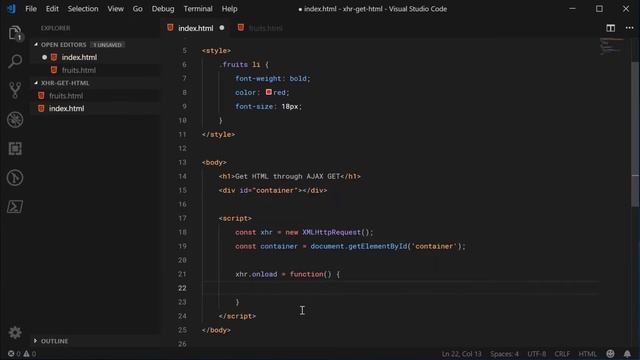Click 'xhr.onload' in line 21

256,274
